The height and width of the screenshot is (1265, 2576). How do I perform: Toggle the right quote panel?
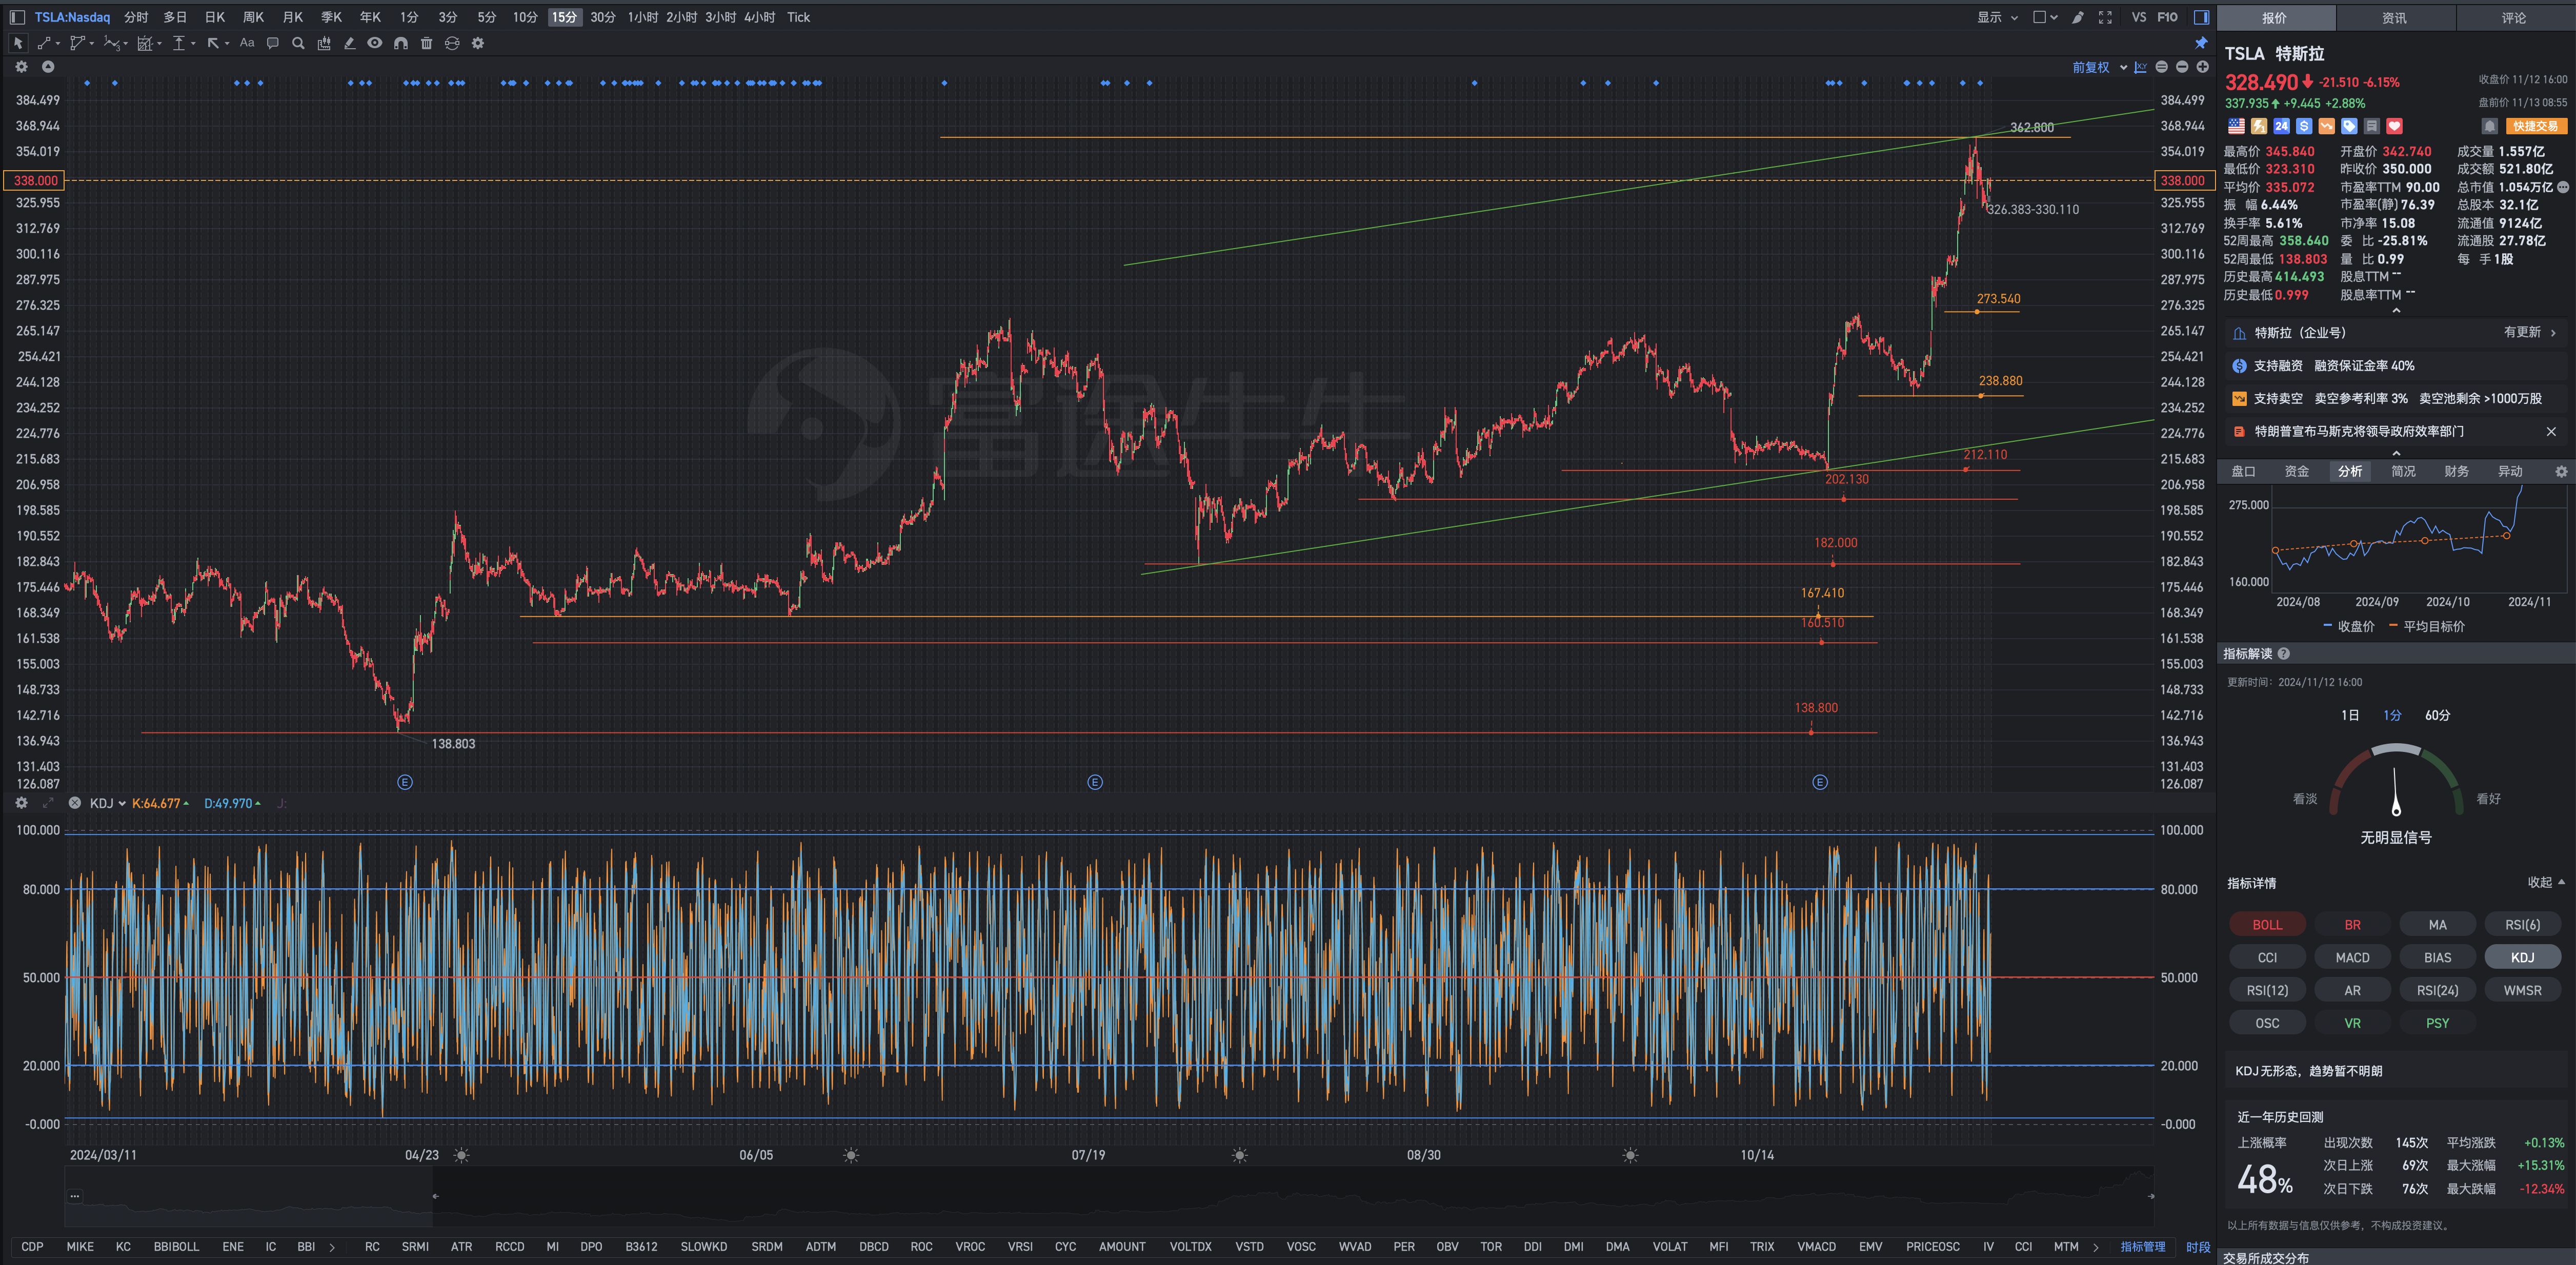[x=2201, y=17]
